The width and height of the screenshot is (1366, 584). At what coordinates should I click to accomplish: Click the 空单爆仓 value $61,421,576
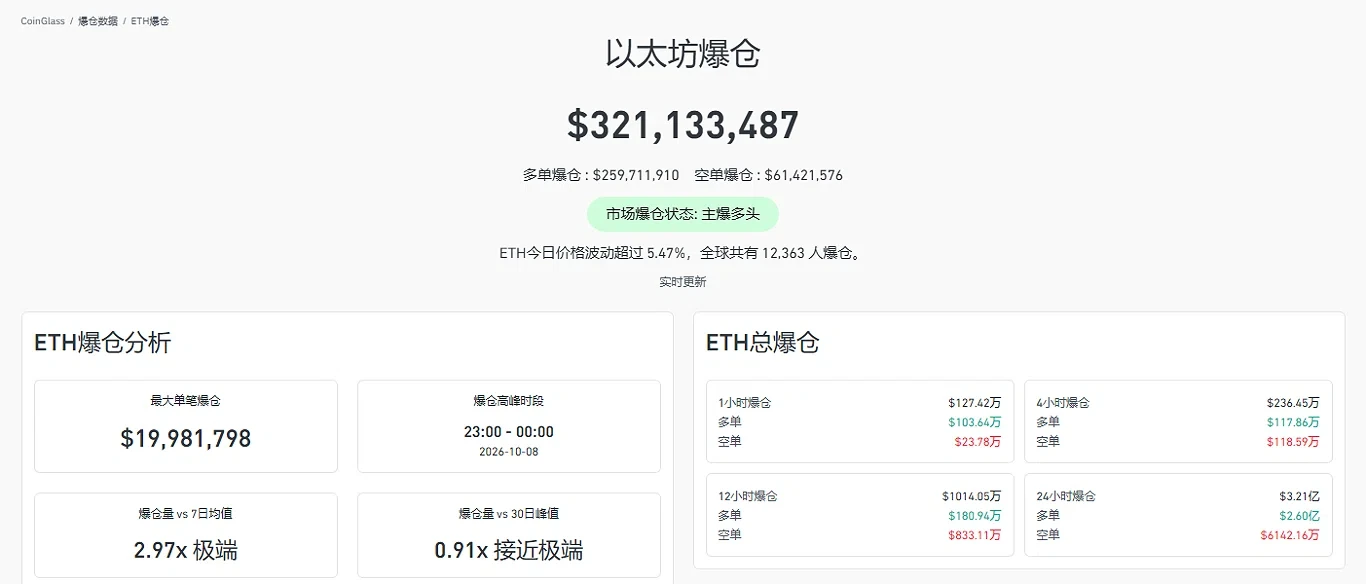(804, 175)
